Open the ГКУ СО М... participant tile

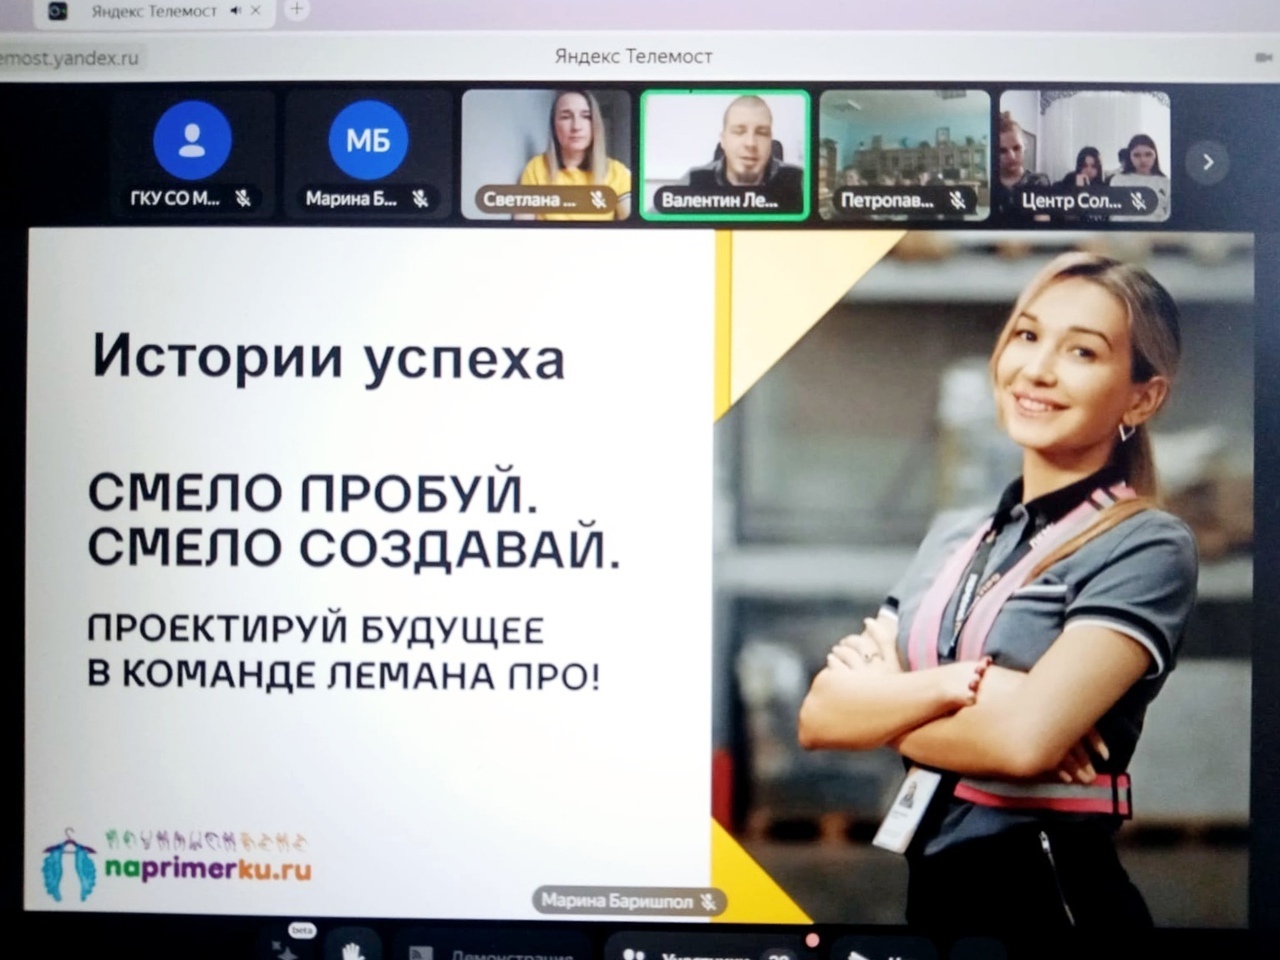[x=192, y=155]
